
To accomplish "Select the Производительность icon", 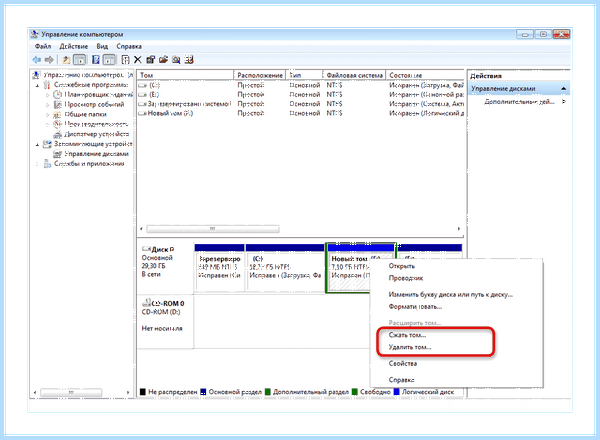I will [x=57, y=124].
